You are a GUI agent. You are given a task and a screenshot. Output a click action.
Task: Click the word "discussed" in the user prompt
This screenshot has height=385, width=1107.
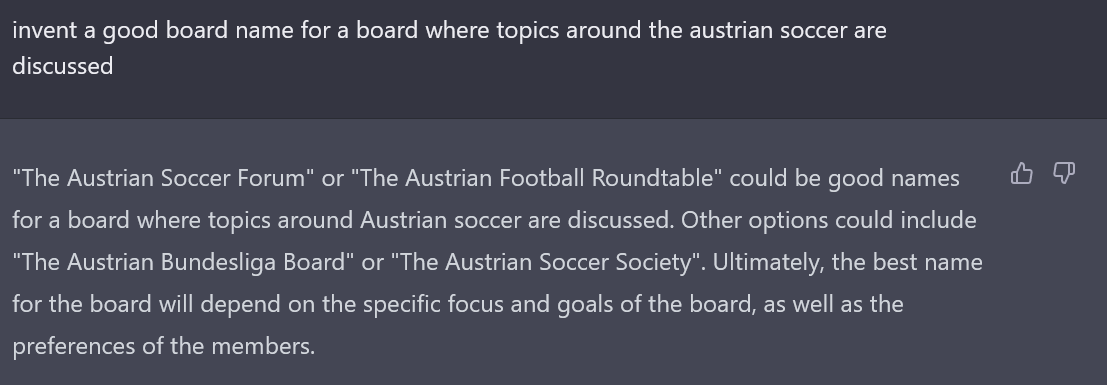click(x=63, y=66)
